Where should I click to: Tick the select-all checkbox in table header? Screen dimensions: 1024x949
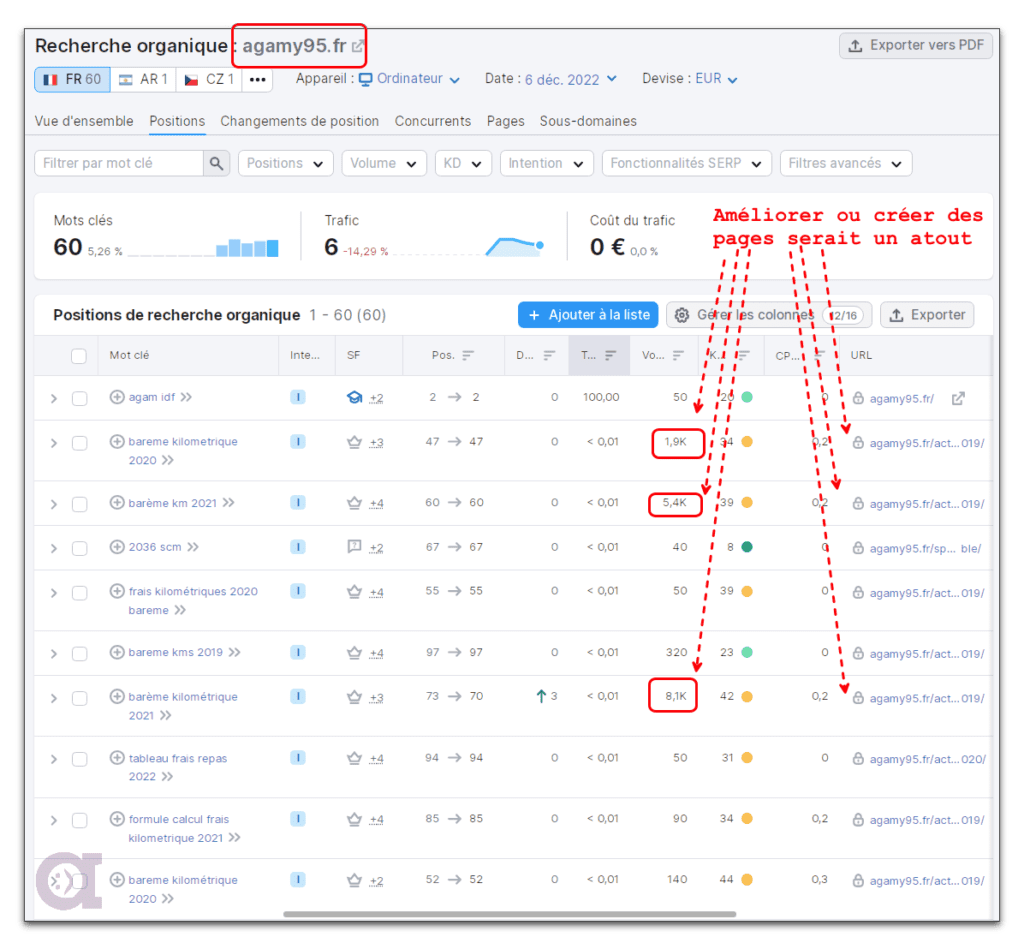coord(79,355)
